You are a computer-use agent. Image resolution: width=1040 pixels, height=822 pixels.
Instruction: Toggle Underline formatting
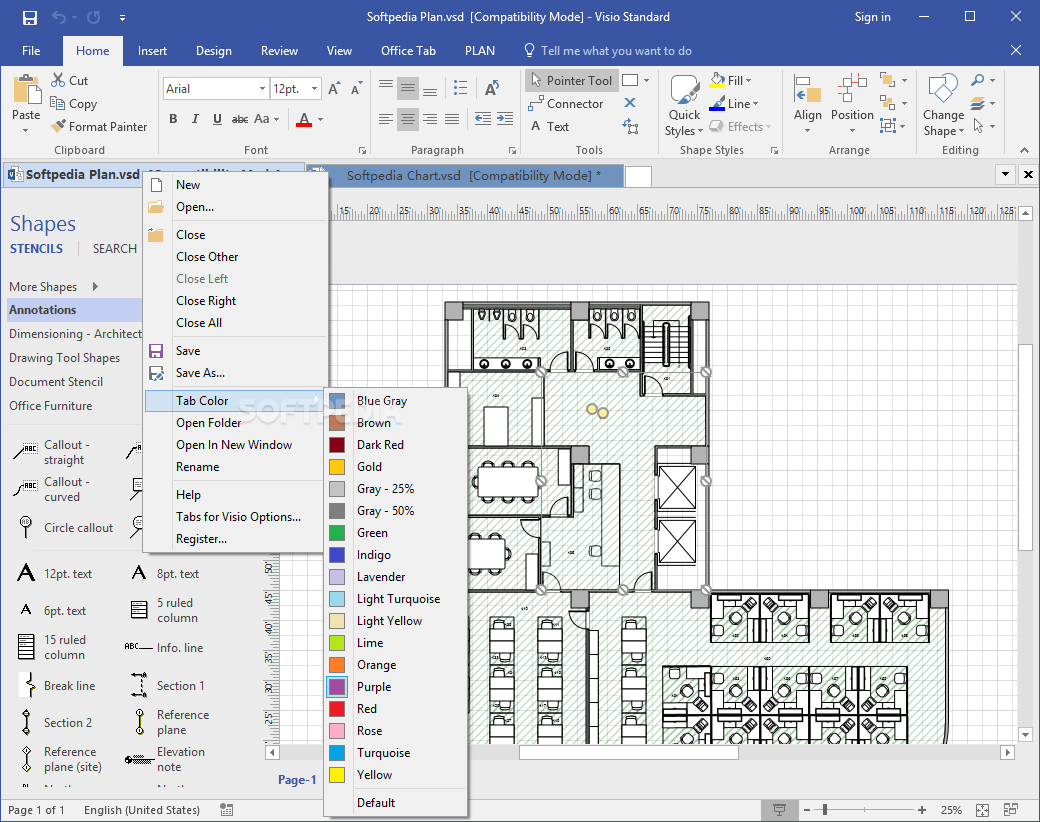(217, 119)
